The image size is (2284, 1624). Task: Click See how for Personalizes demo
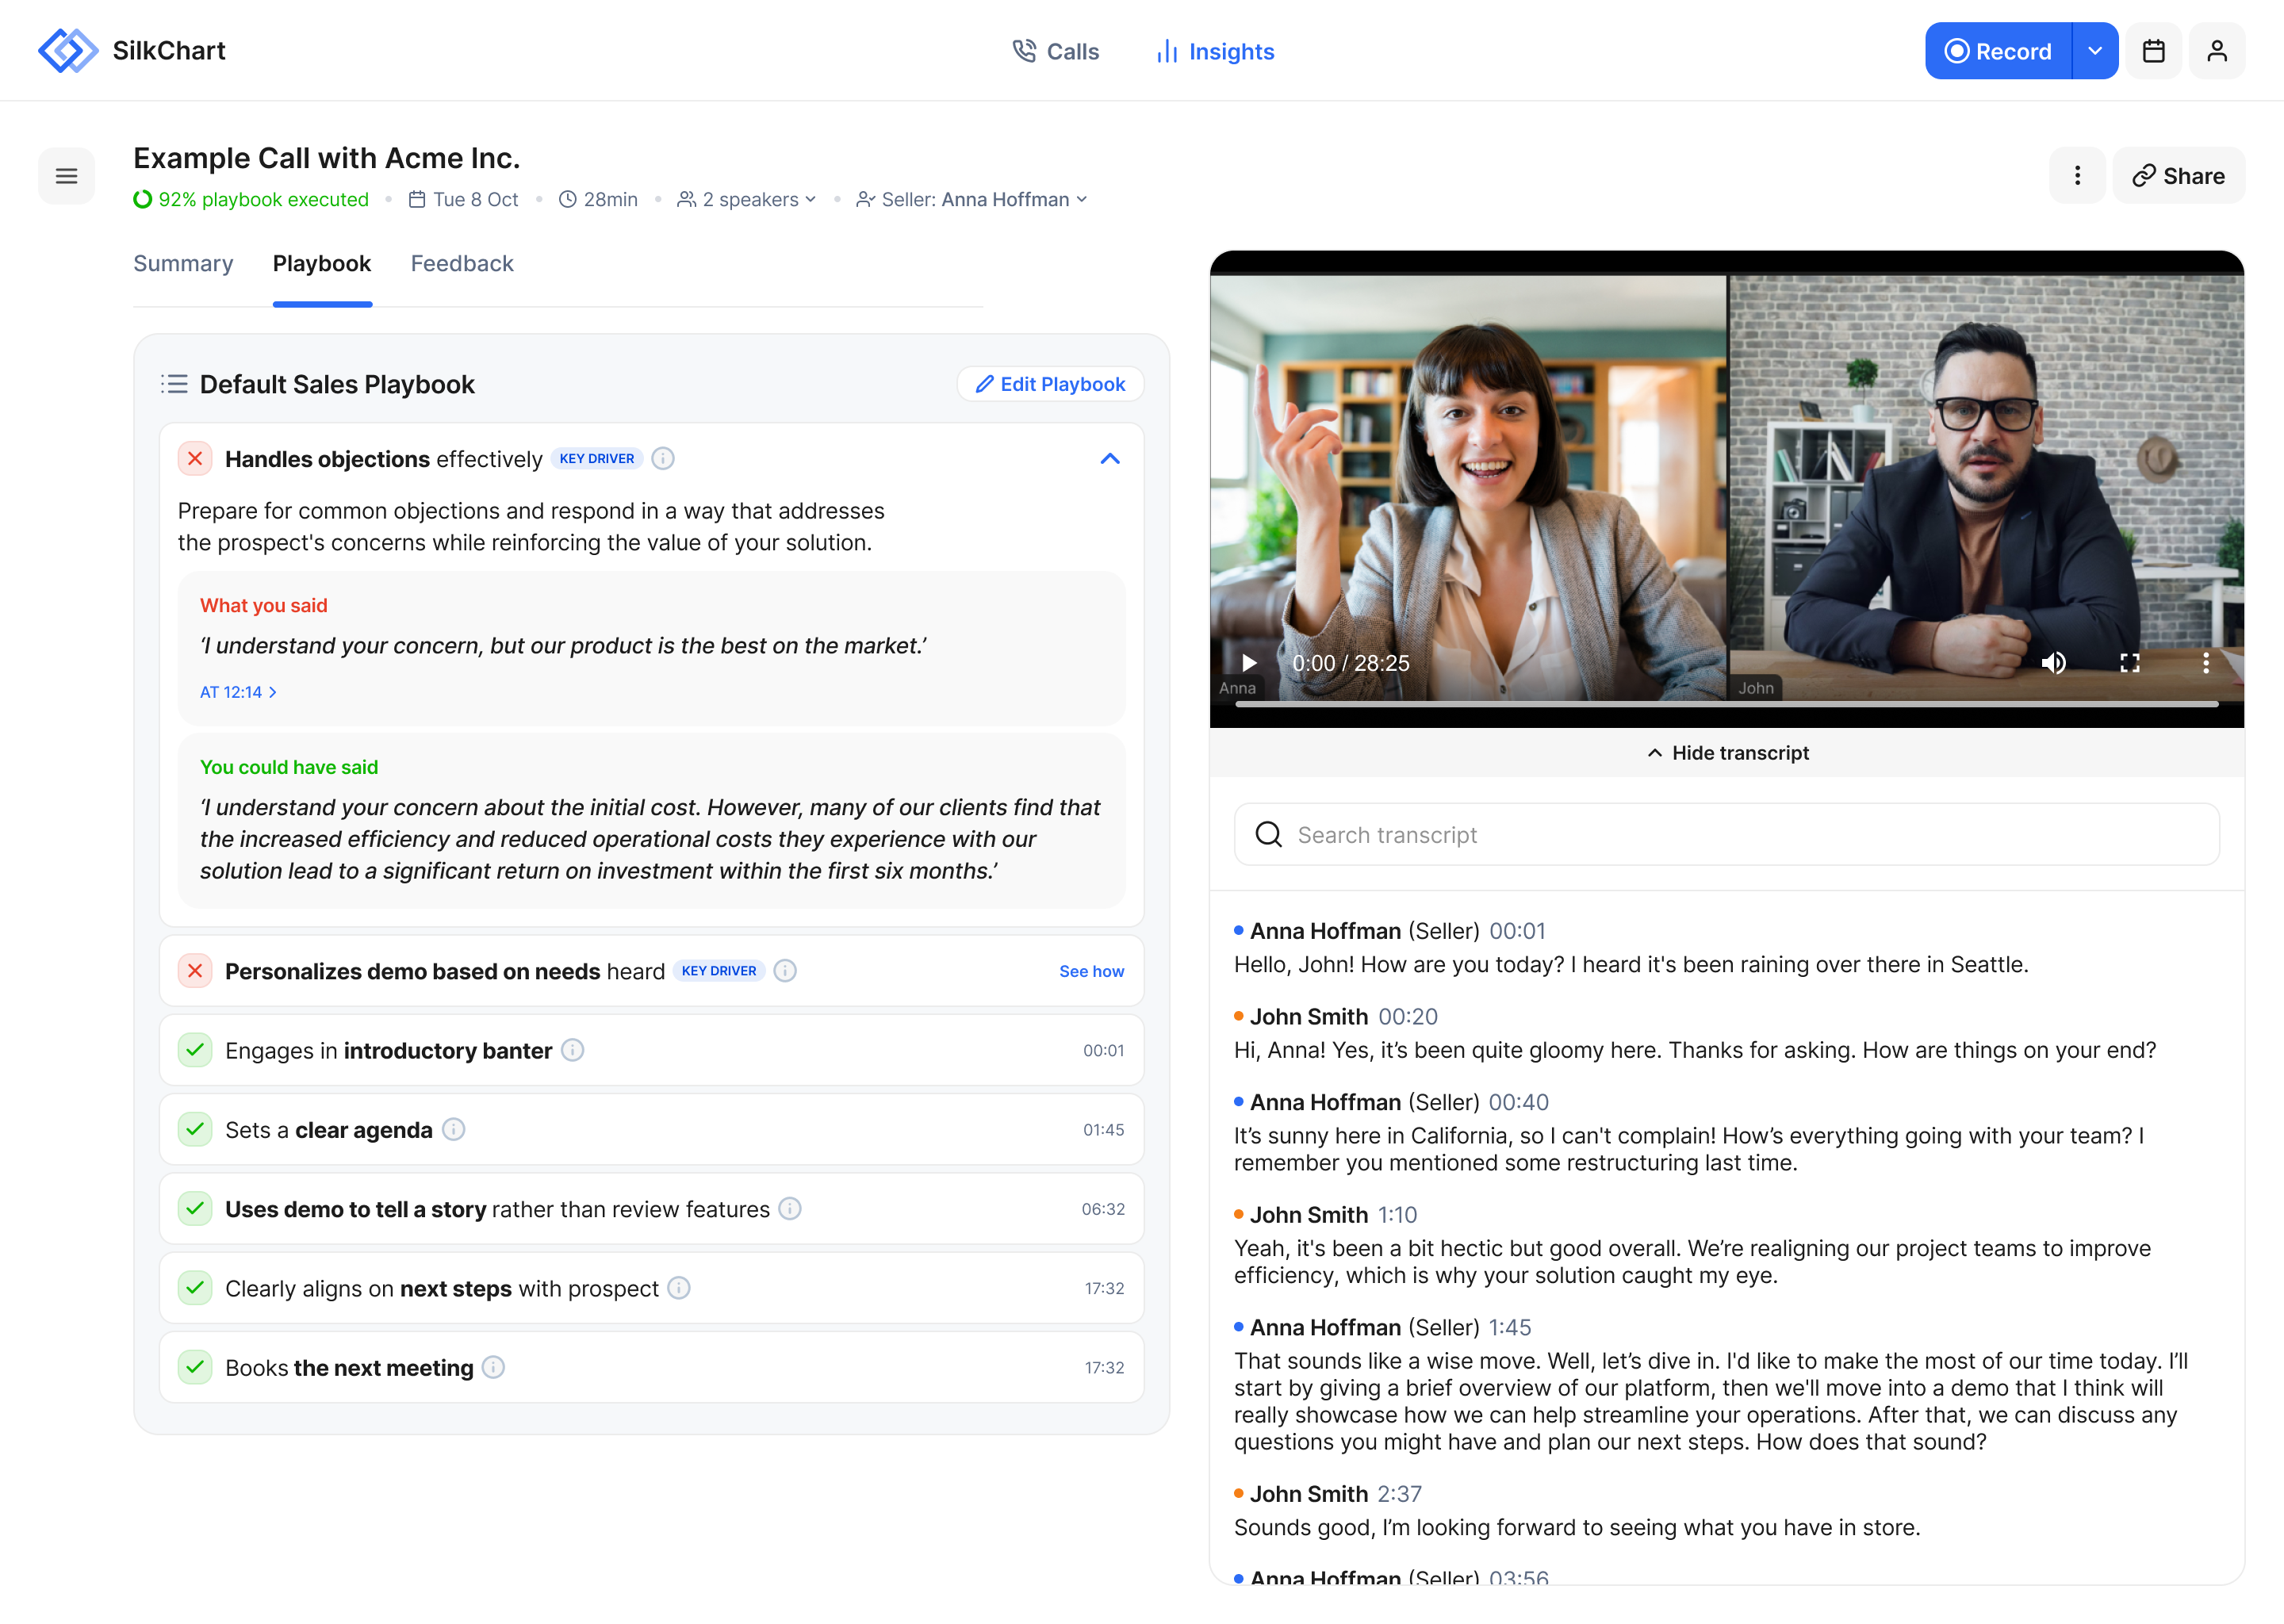1091,971
